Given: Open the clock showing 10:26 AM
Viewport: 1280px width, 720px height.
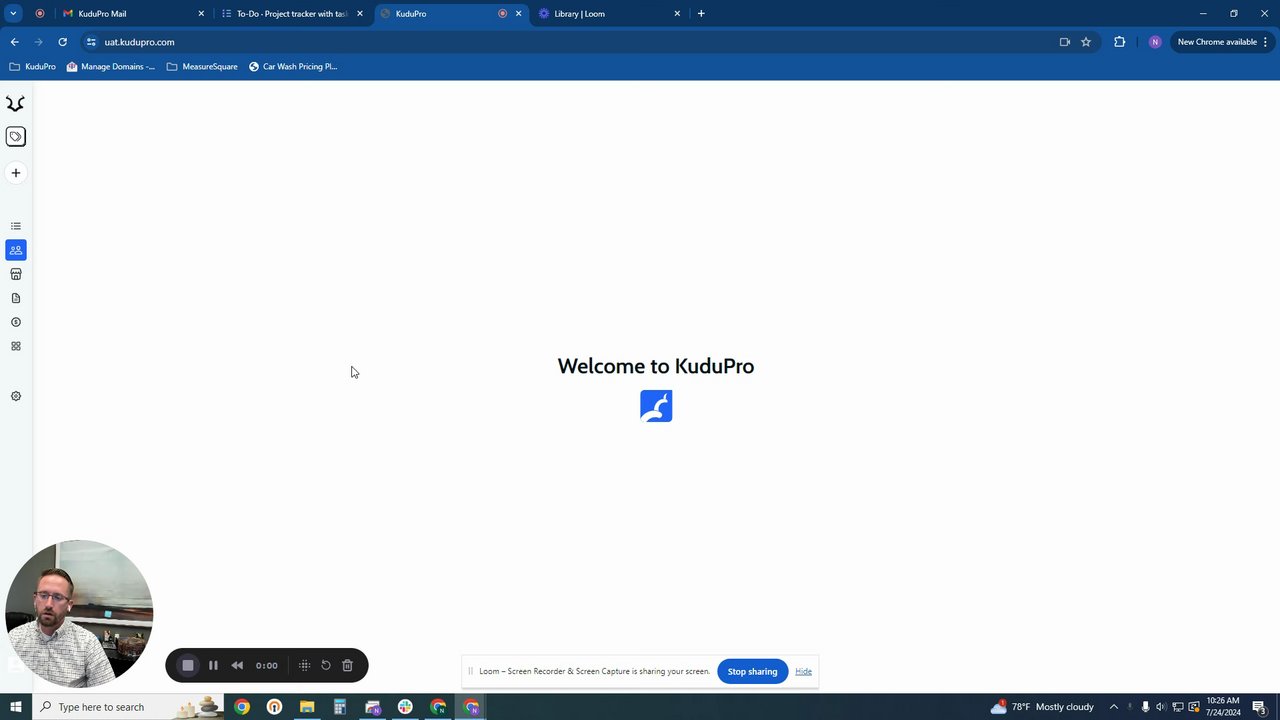Looking at the screenshot, I should pos(1223,707).
